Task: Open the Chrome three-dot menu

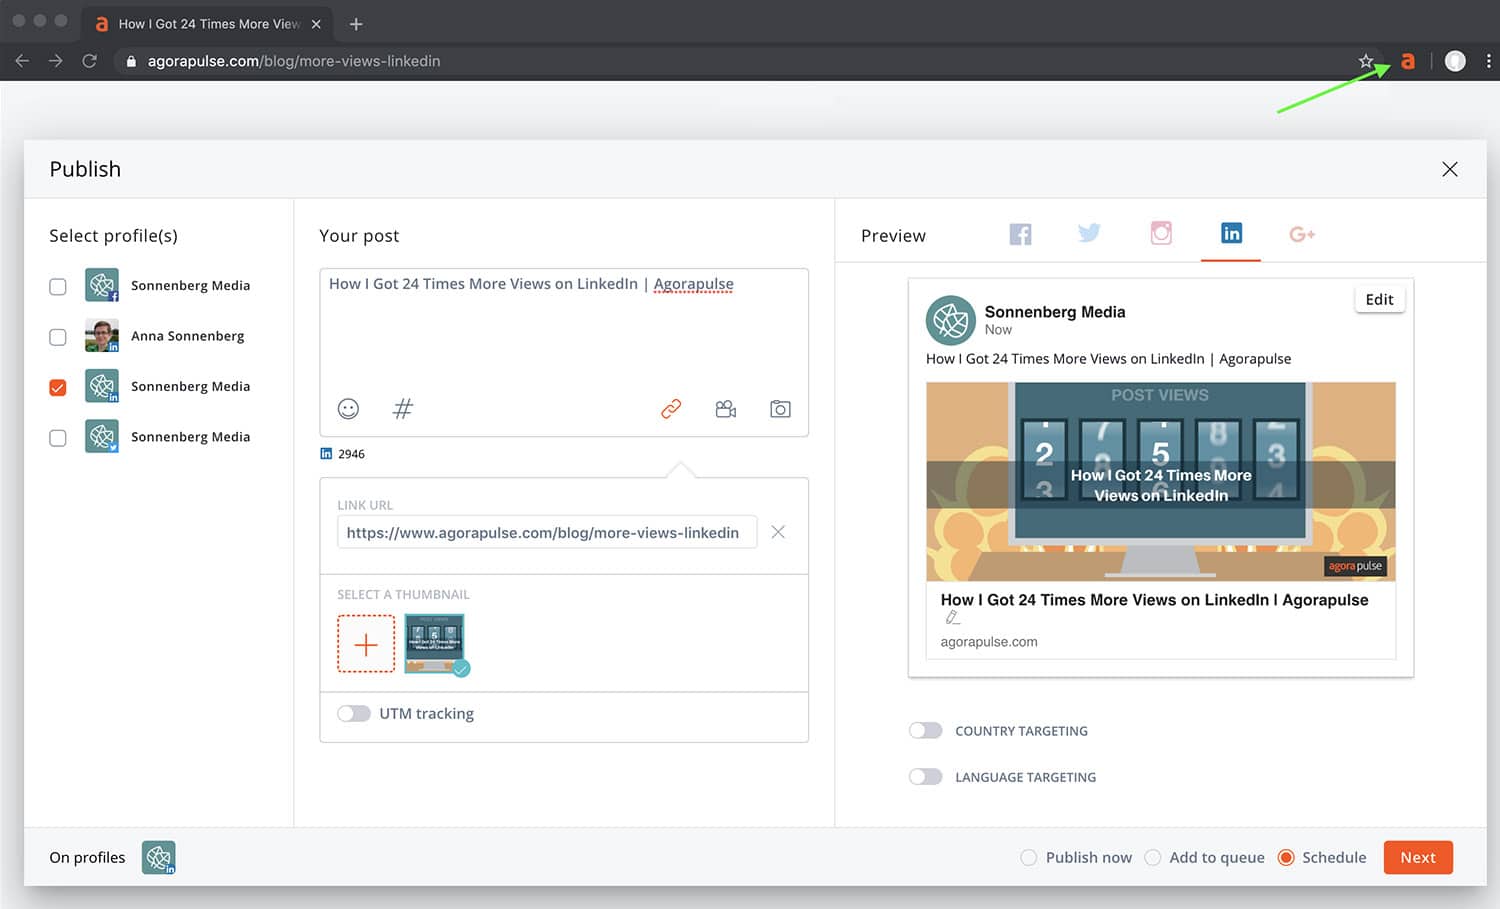Action: [x=1488, y=61]
